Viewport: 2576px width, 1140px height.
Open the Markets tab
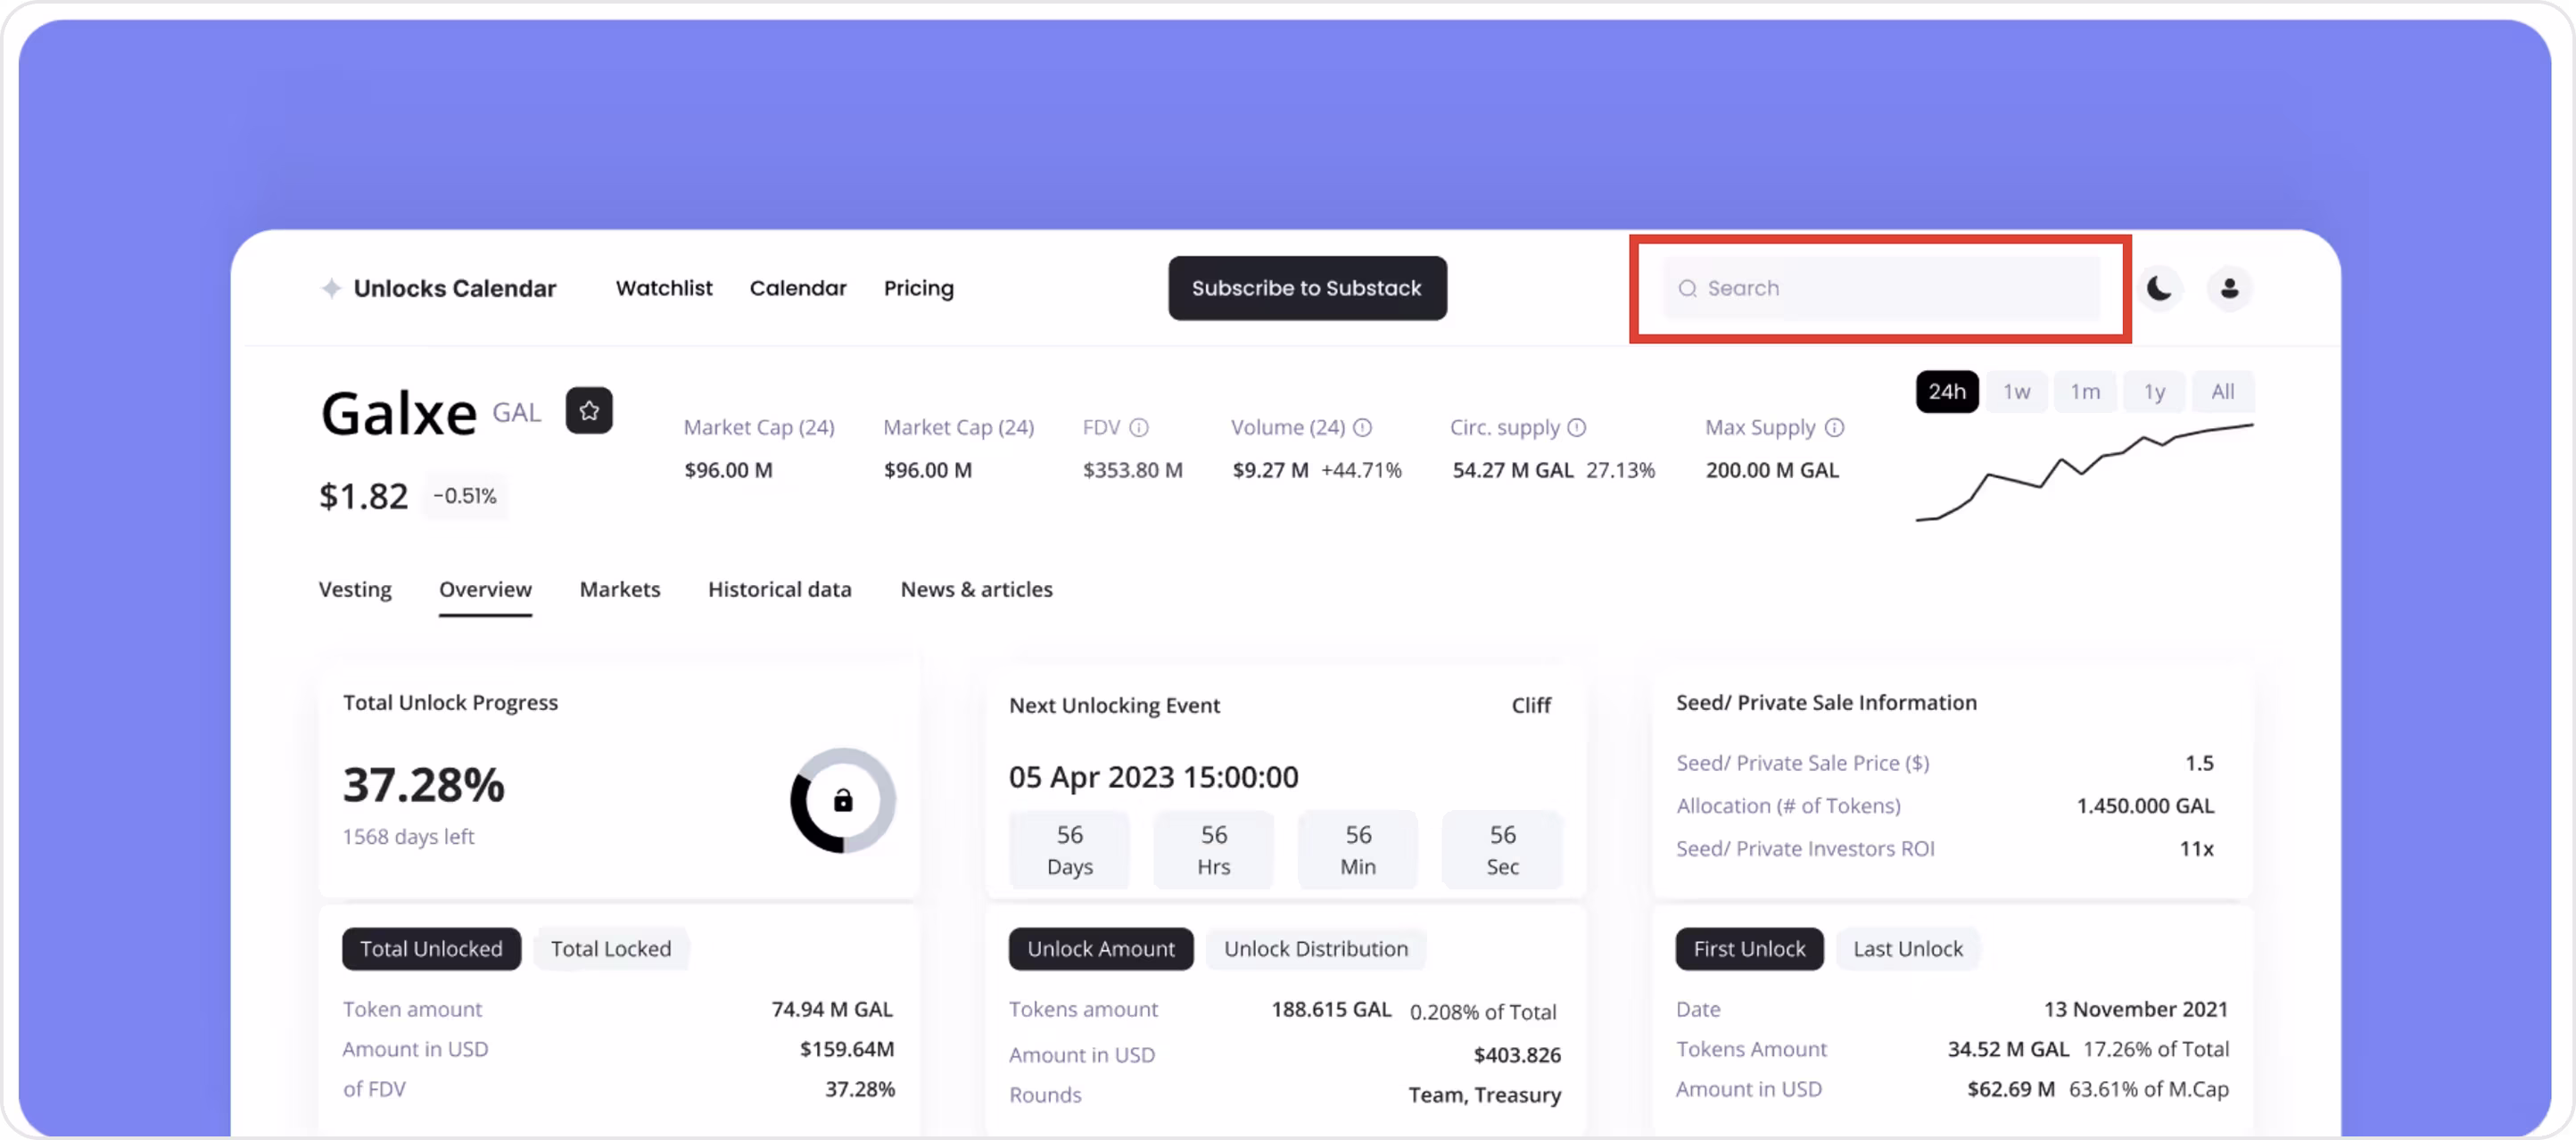coord(620,589)
